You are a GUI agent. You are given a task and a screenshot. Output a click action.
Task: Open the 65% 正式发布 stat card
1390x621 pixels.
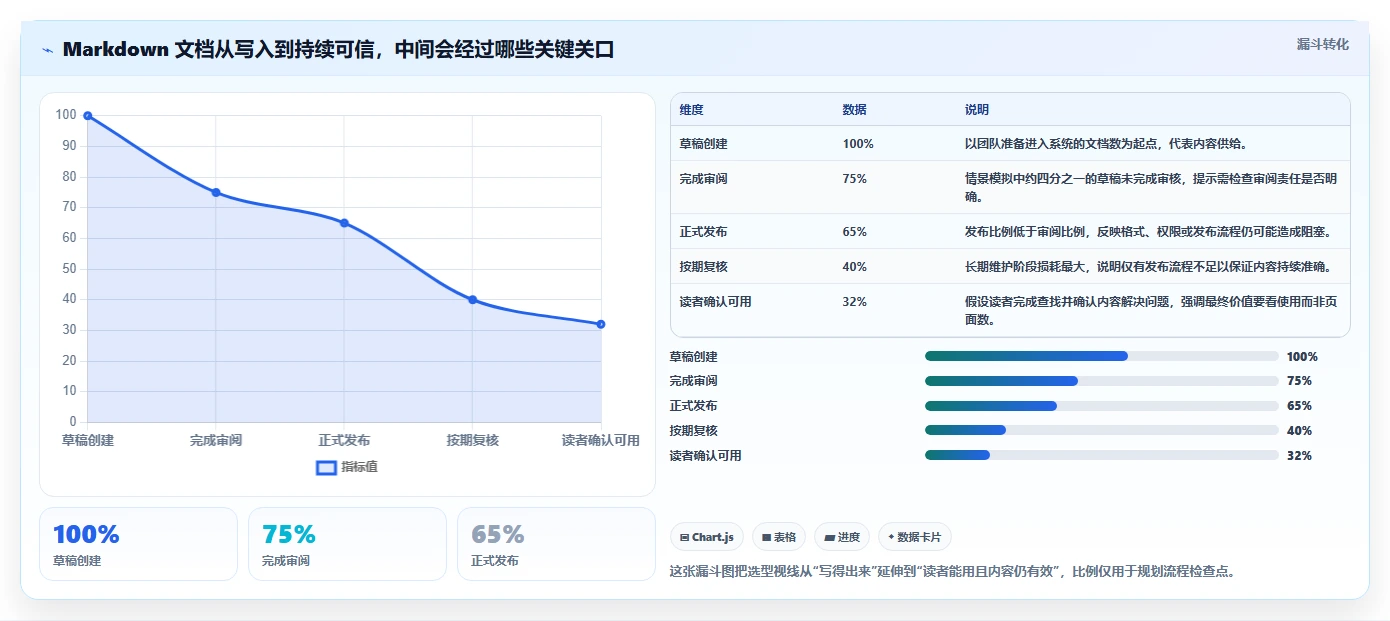[x=556, y=544]
